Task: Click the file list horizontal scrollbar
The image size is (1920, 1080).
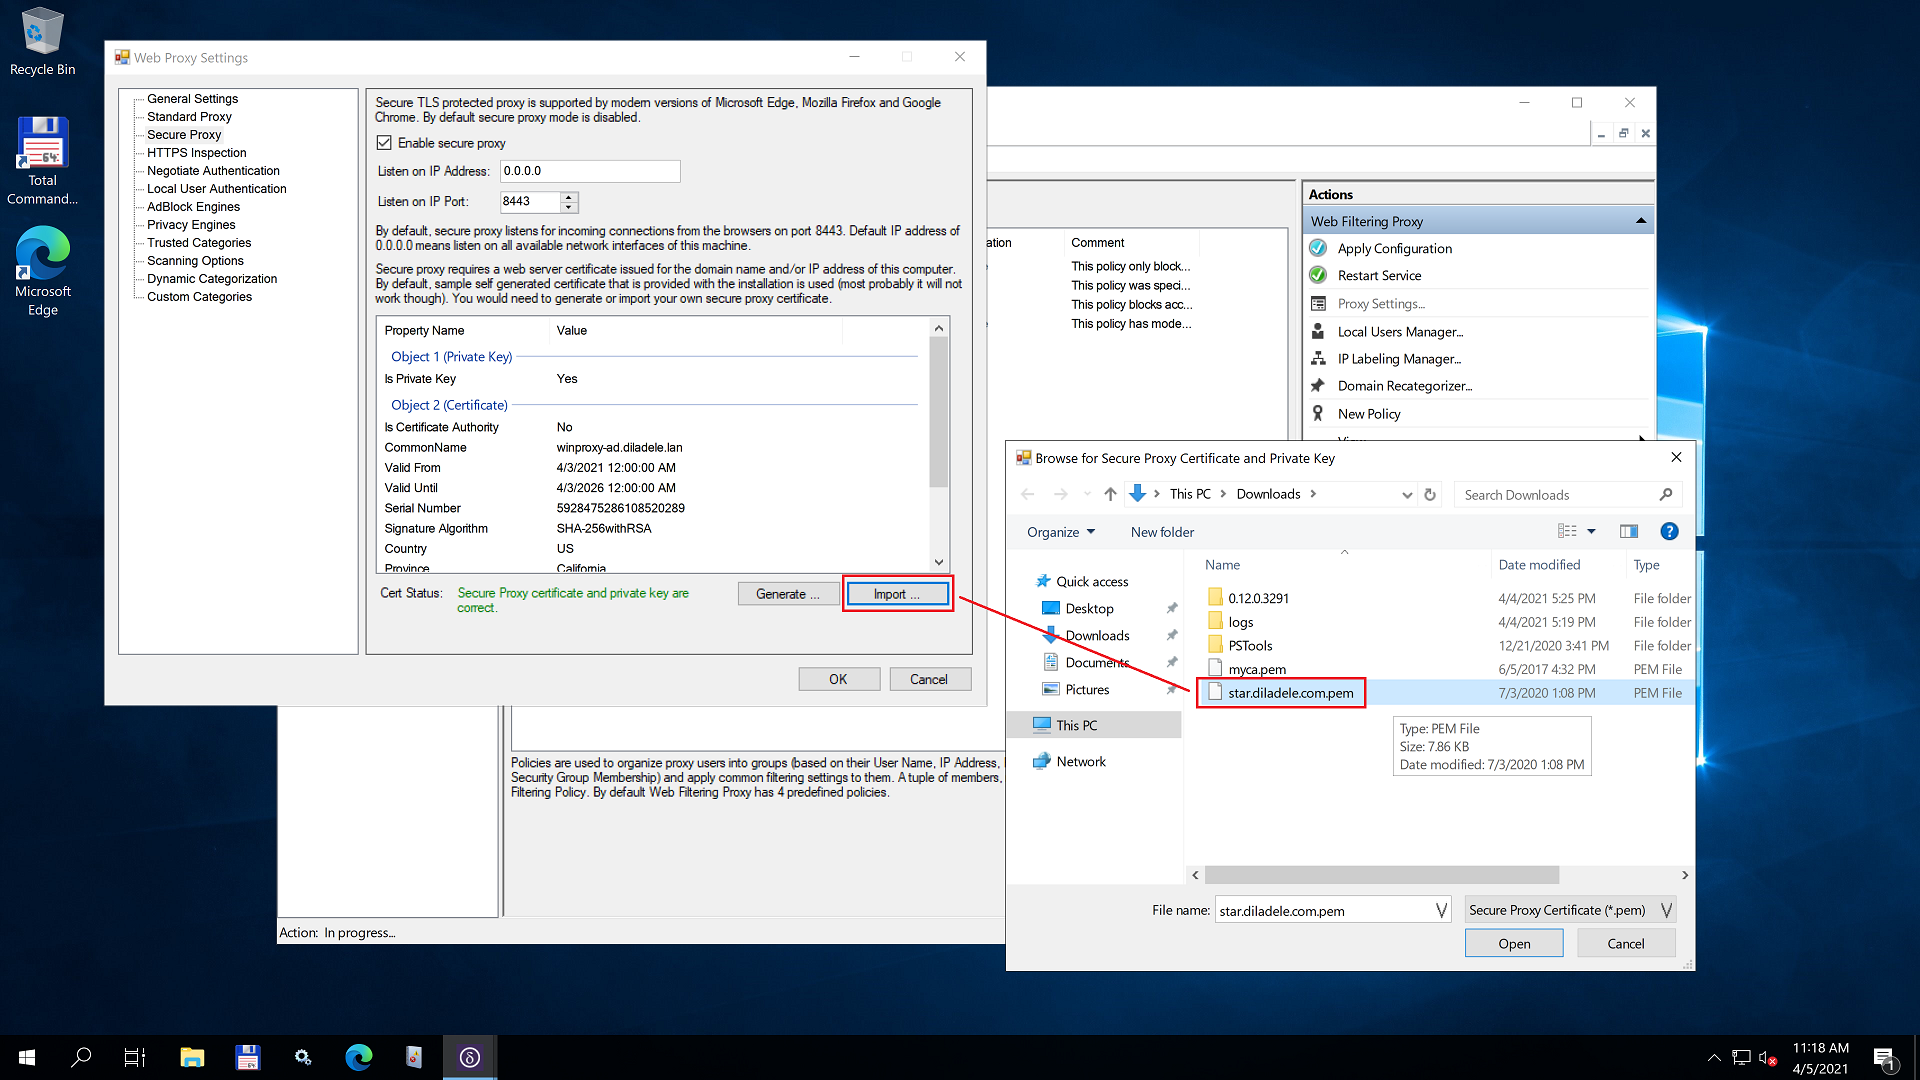Action: (x=1381, y=875)
